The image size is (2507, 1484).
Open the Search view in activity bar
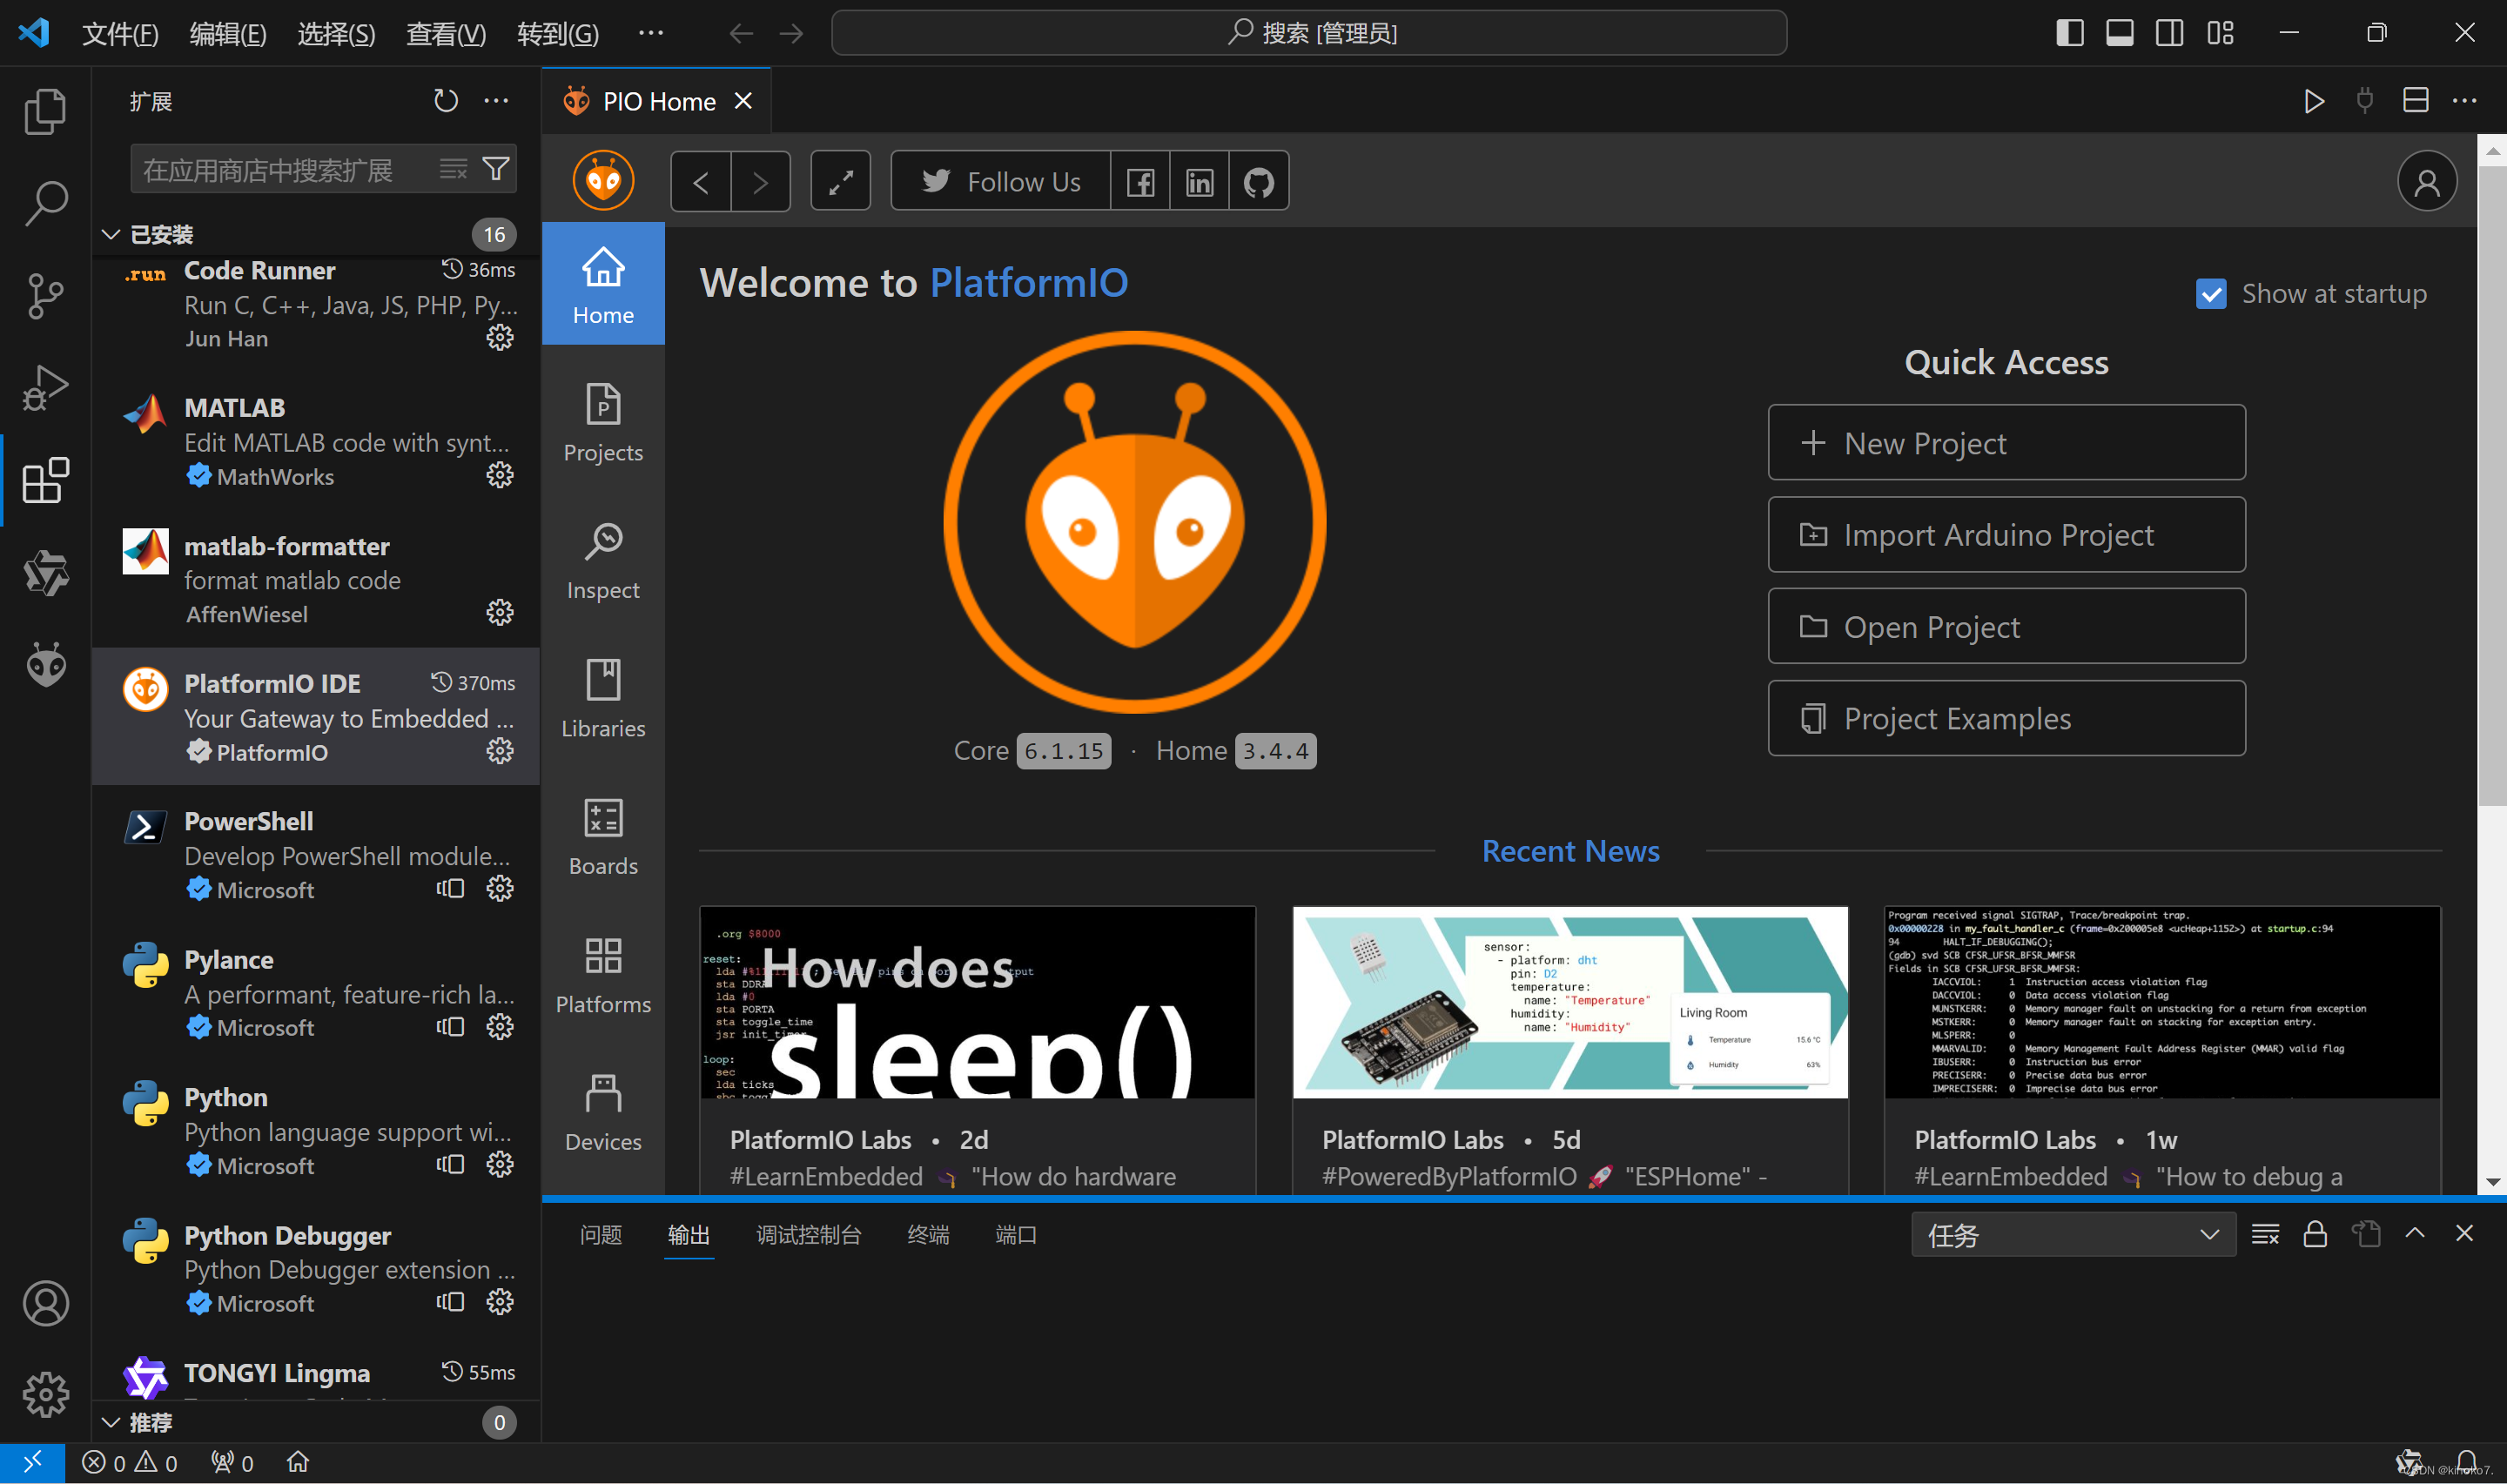[45, 203]
